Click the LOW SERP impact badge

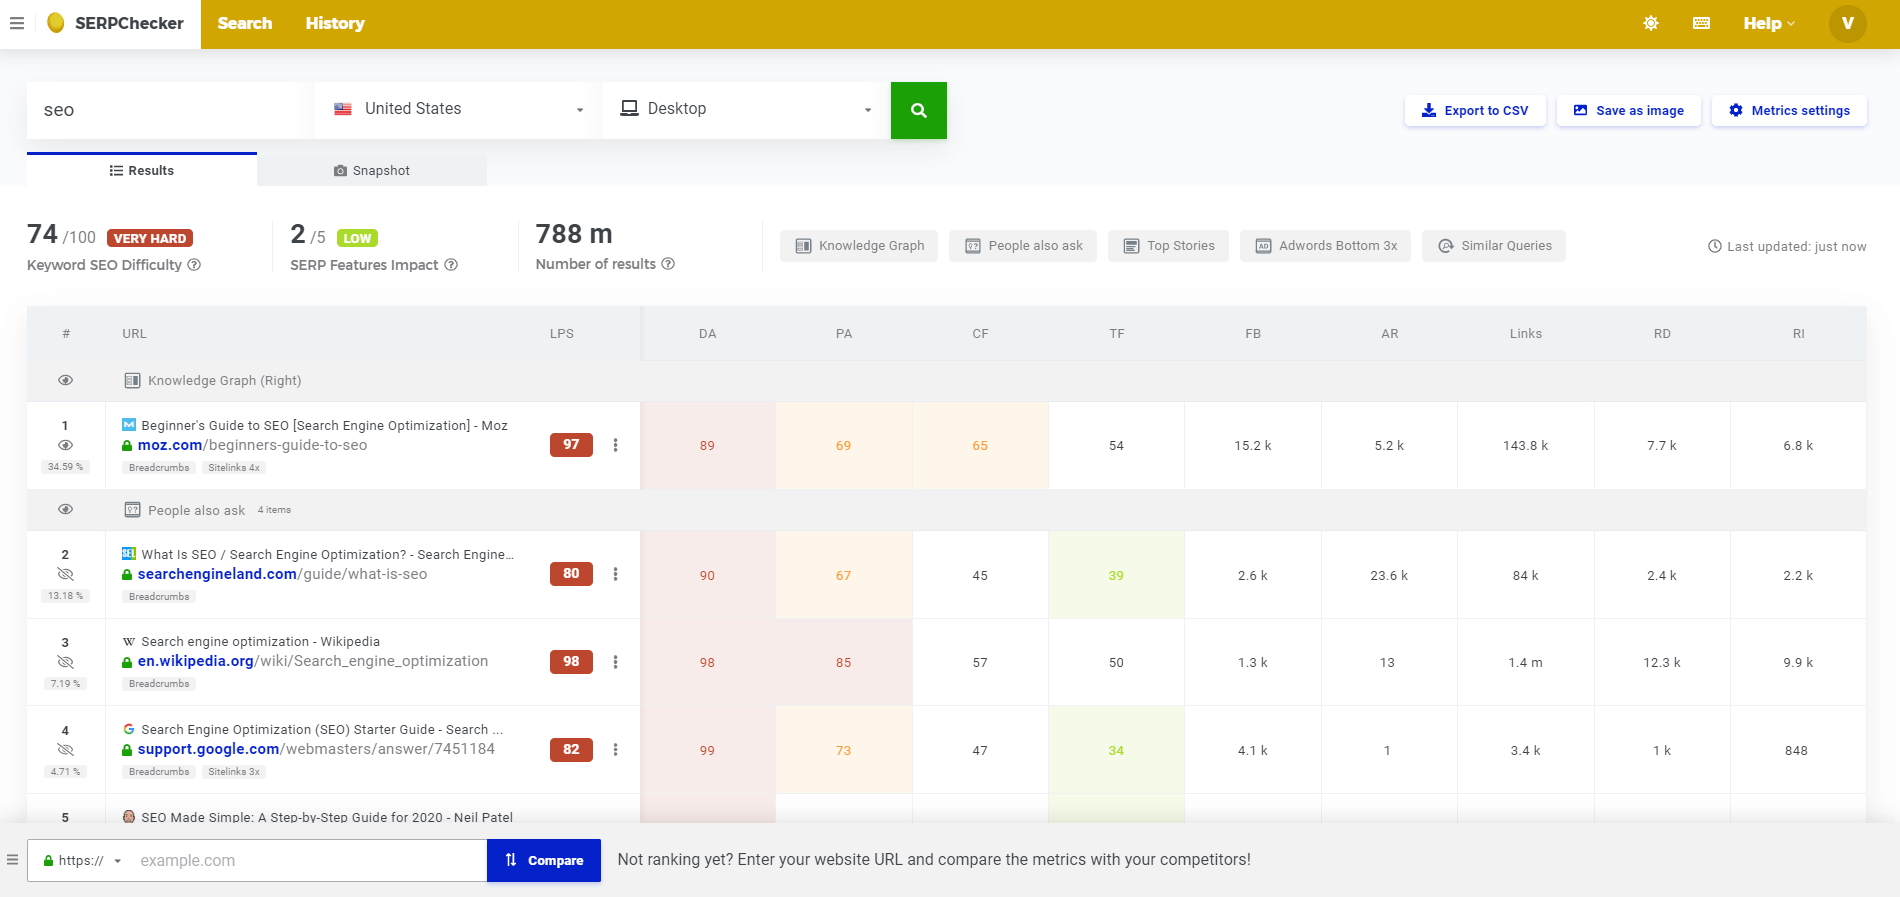click(357, 238)
